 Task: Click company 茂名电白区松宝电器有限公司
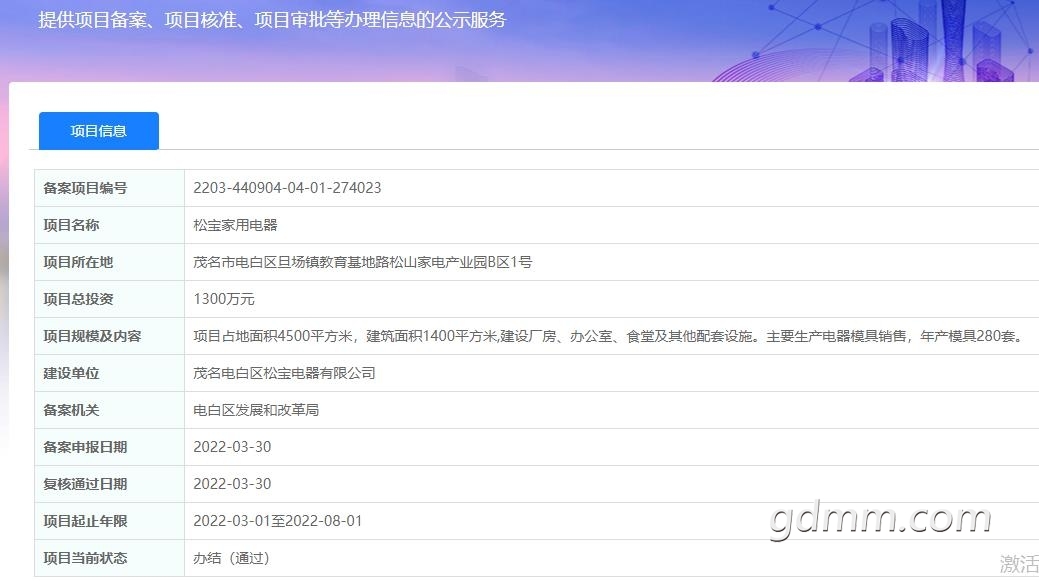pyautogui.click(x=284, y=373)
